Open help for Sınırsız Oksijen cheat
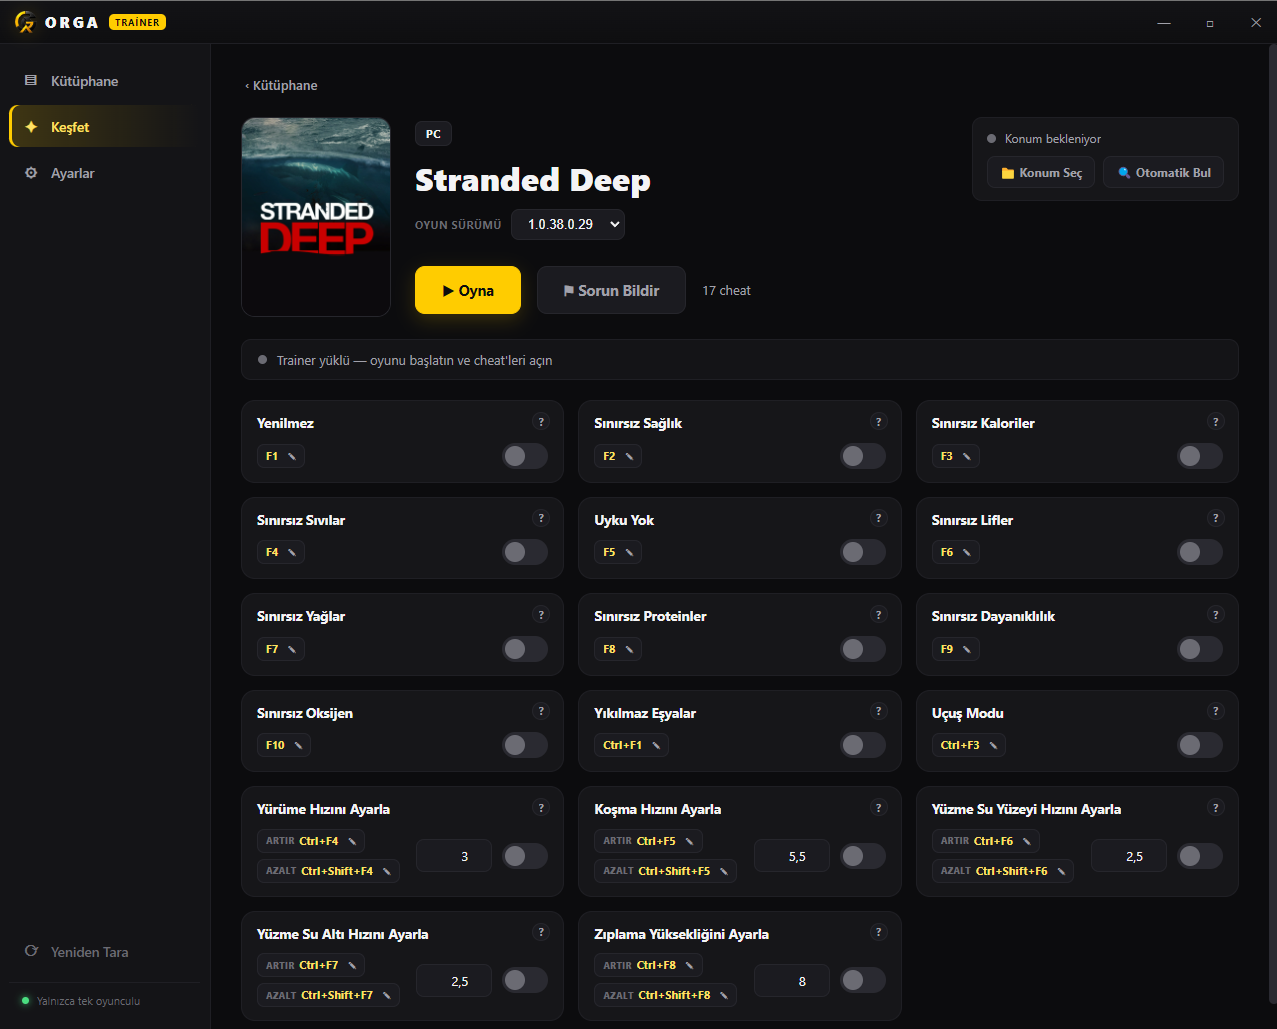1277x1029 pixels. coord(541,711)
